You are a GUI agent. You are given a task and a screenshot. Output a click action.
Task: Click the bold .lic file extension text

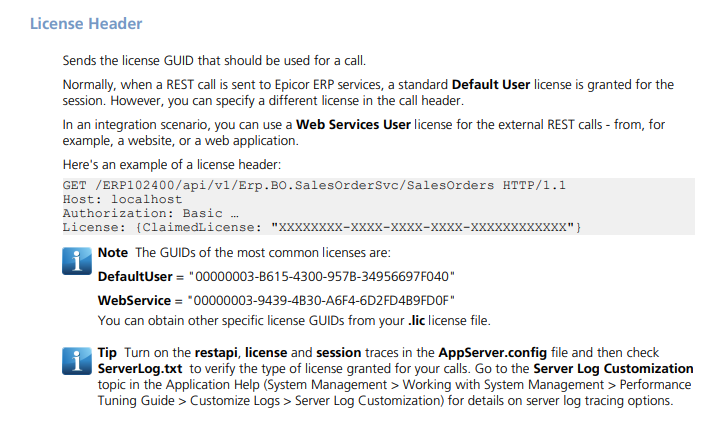[x=416, y=320]
